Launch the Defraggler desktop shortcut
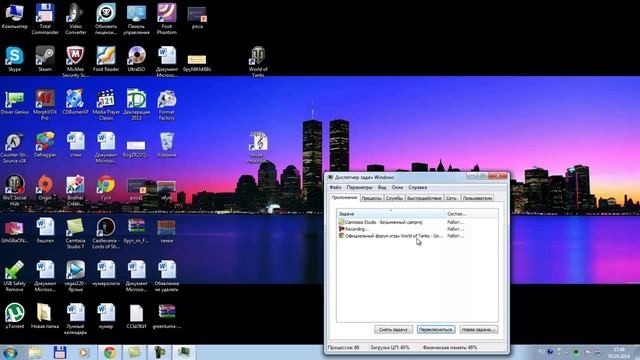 pos(45,145)
